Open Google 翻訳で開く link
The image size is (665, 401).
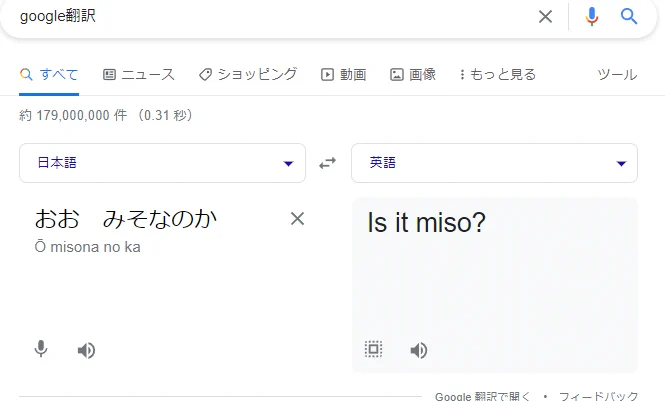pyautogui.click(x=483, y=396)
